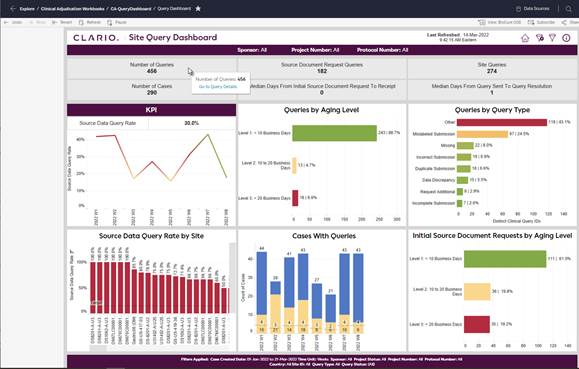Viewport: 579px width, 369px height.
Task: Open the Explore breadcrumb link
Action: click(x=27, y=8)
